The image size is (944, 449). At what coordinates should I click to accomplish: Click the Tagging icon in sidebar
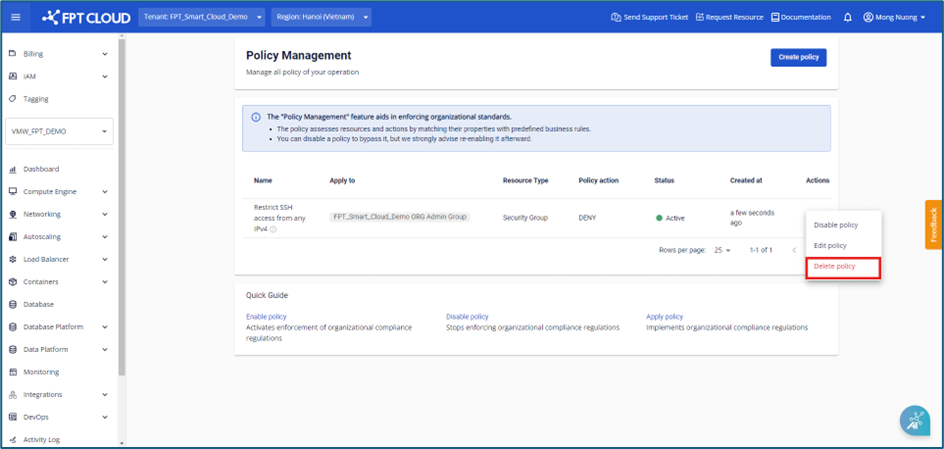[13, 99]
